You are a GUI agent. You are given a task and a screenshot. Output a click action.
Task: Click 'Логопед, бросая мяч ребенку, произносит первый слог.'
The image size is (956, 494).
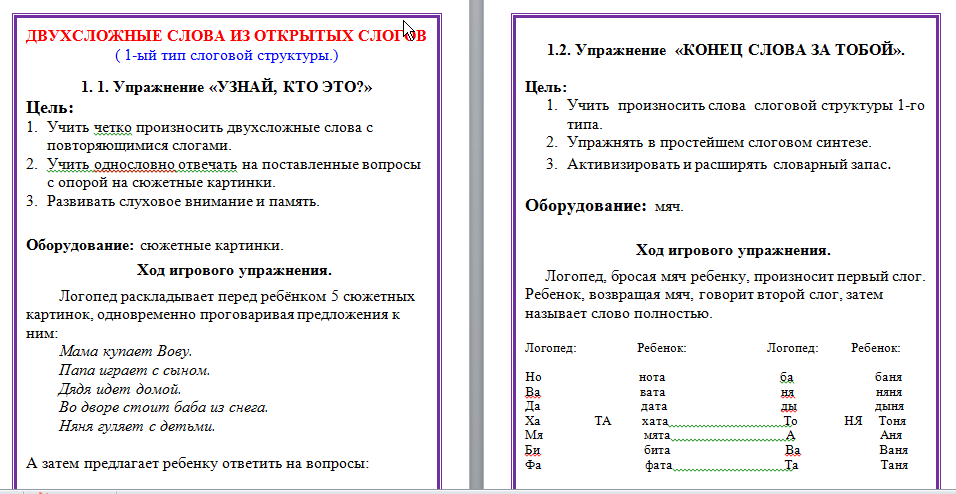(736, 276)
